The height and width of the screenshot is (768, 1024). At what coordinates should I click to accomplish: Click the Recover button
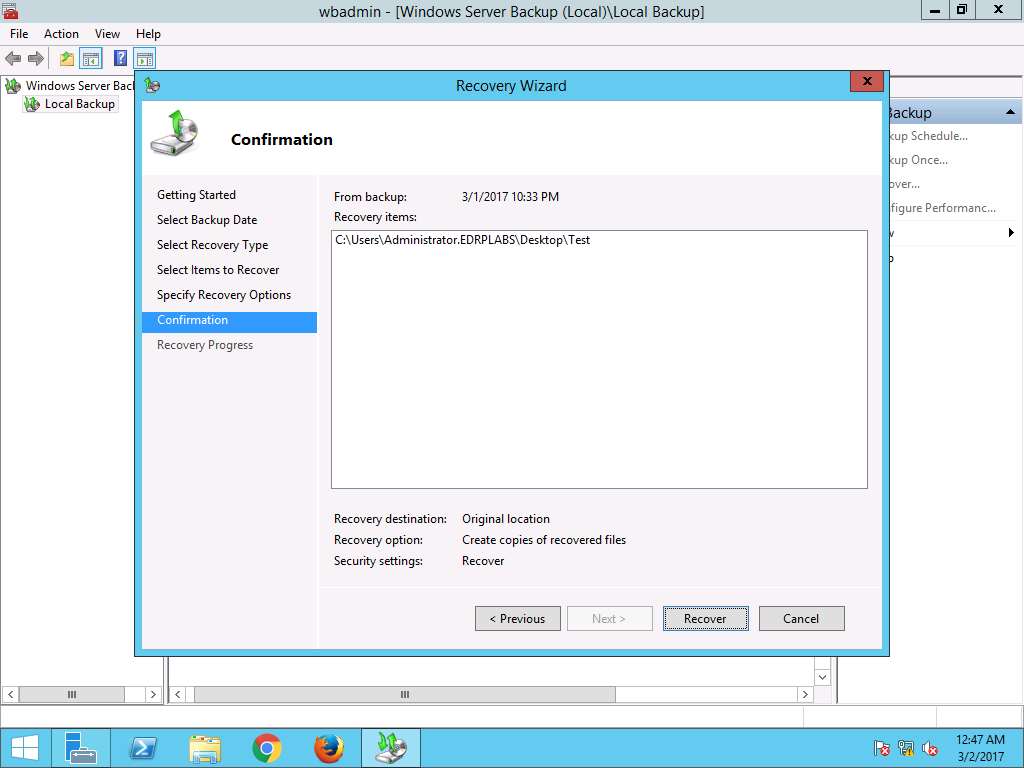(x=705, y=618)
